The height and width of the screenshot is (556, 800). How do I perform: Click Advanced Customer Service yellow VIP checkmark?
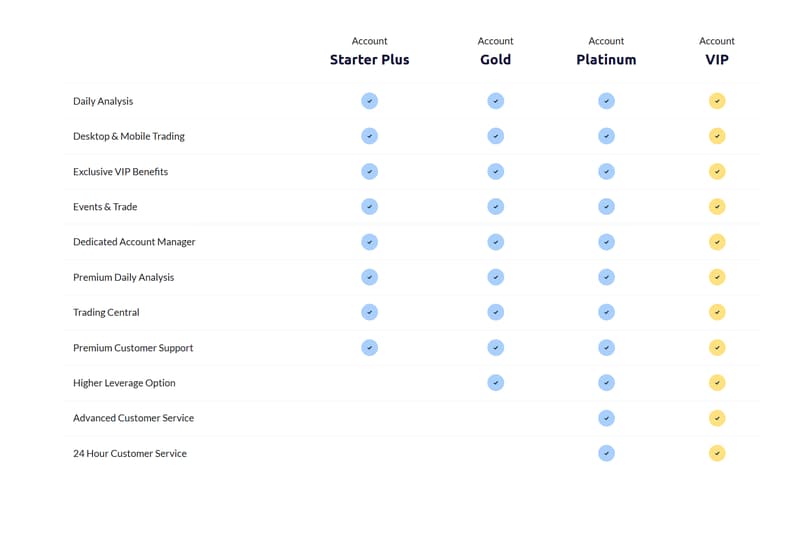pos(717,418)
